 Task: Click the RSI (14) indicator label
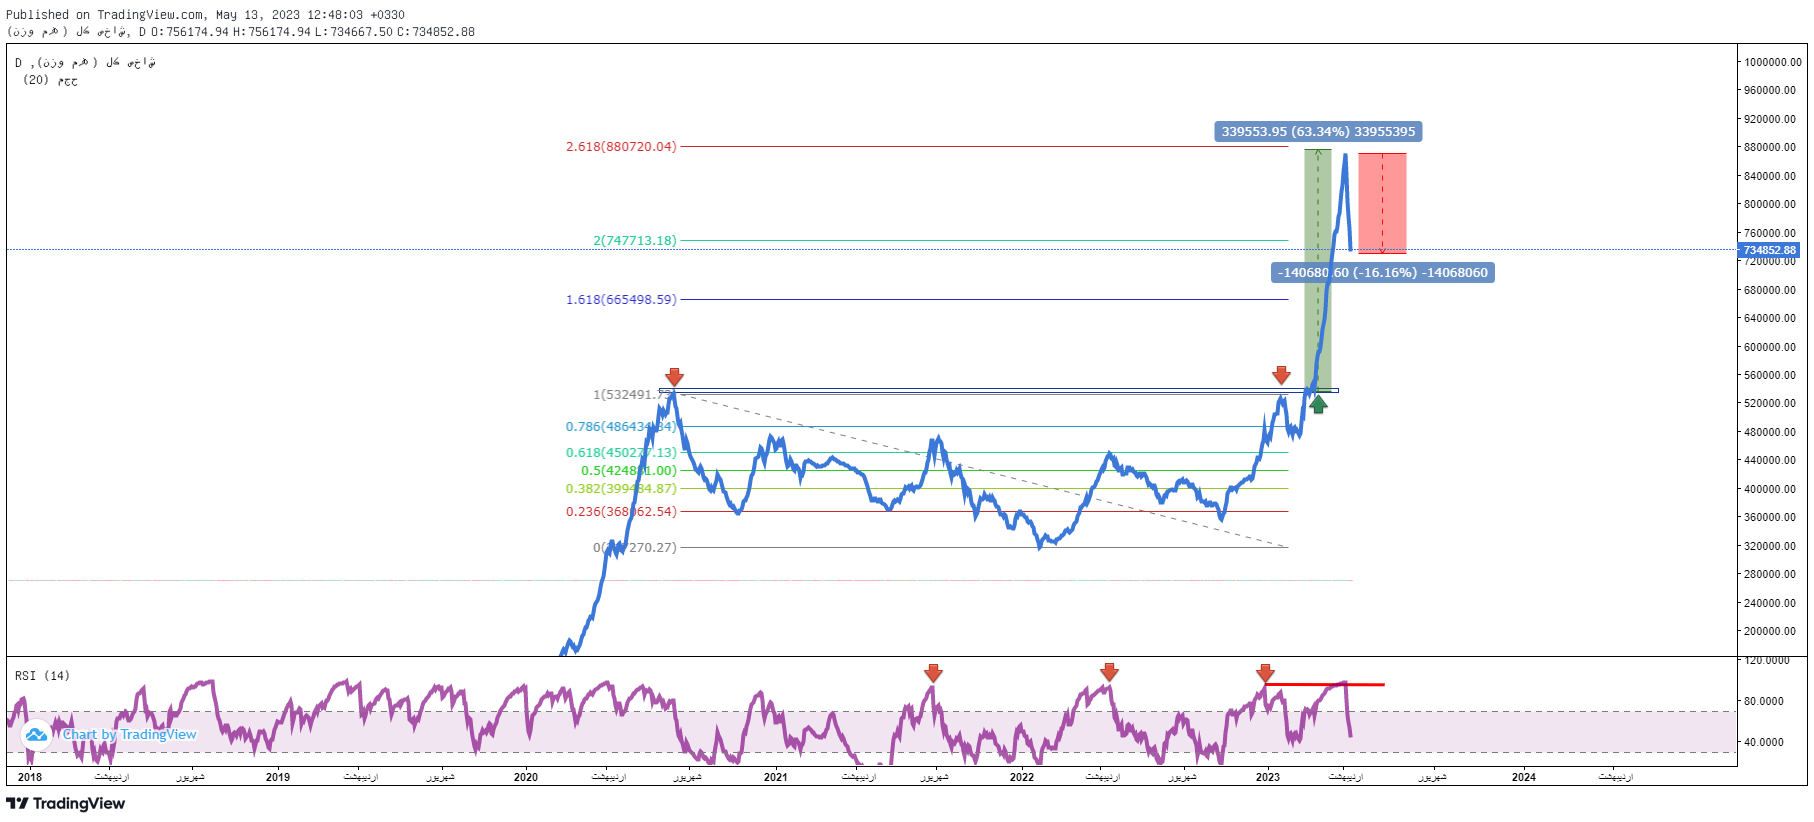coord(42,676)
